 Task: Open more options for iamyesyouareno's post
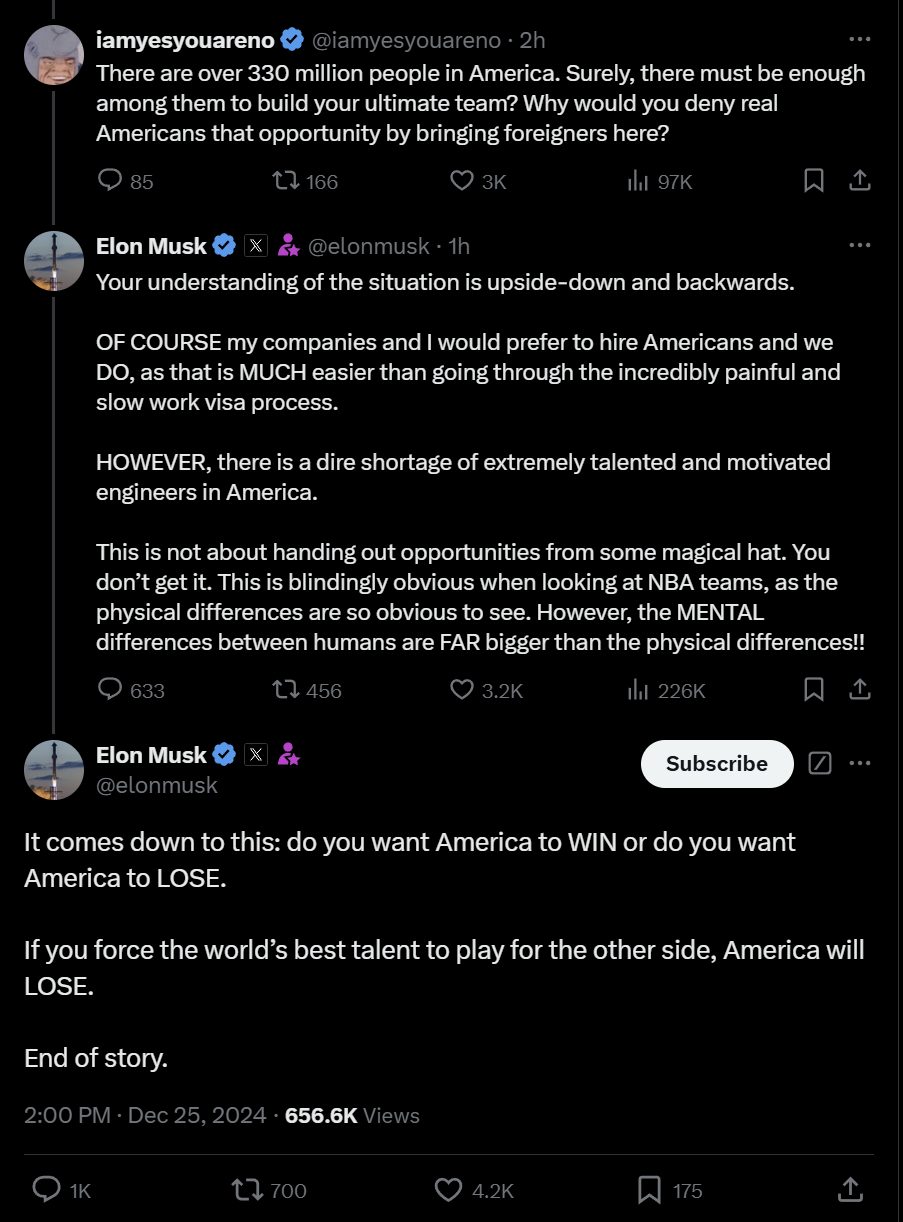tap(859, 40)
